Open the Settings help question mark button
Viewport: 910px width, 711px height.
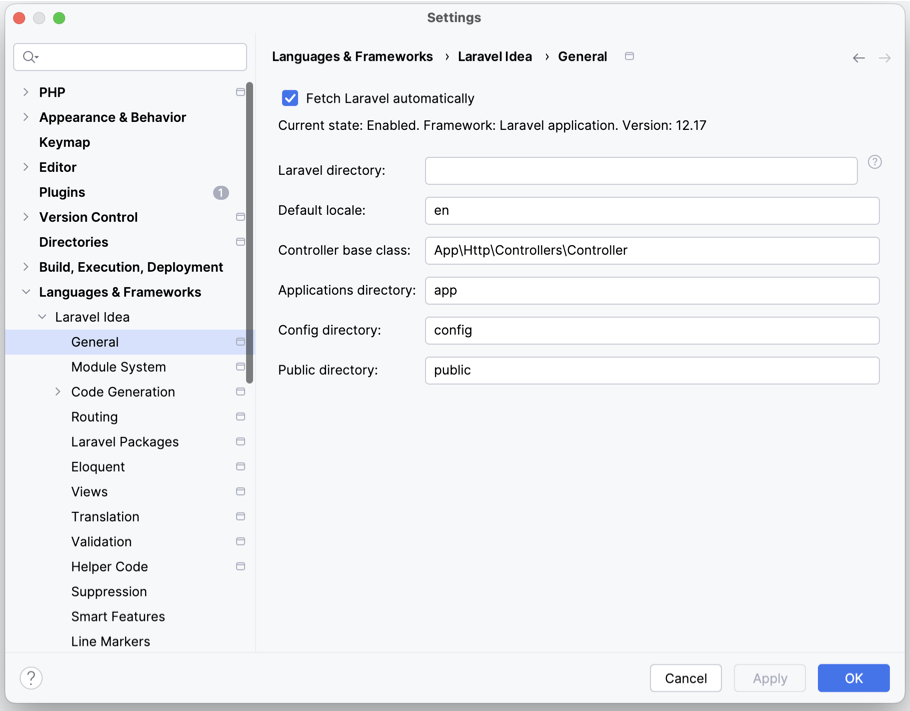point(31,678)
